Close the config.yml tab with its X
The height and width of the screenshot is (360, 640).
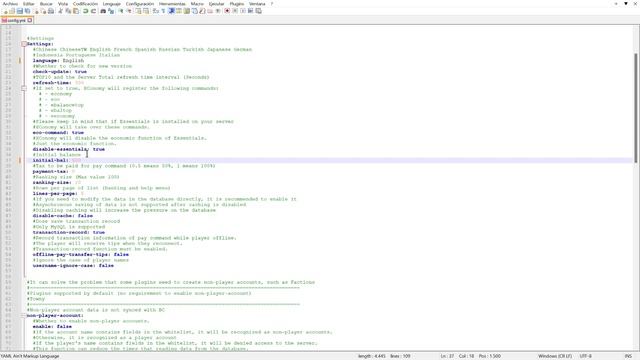(x=30, y=20)
